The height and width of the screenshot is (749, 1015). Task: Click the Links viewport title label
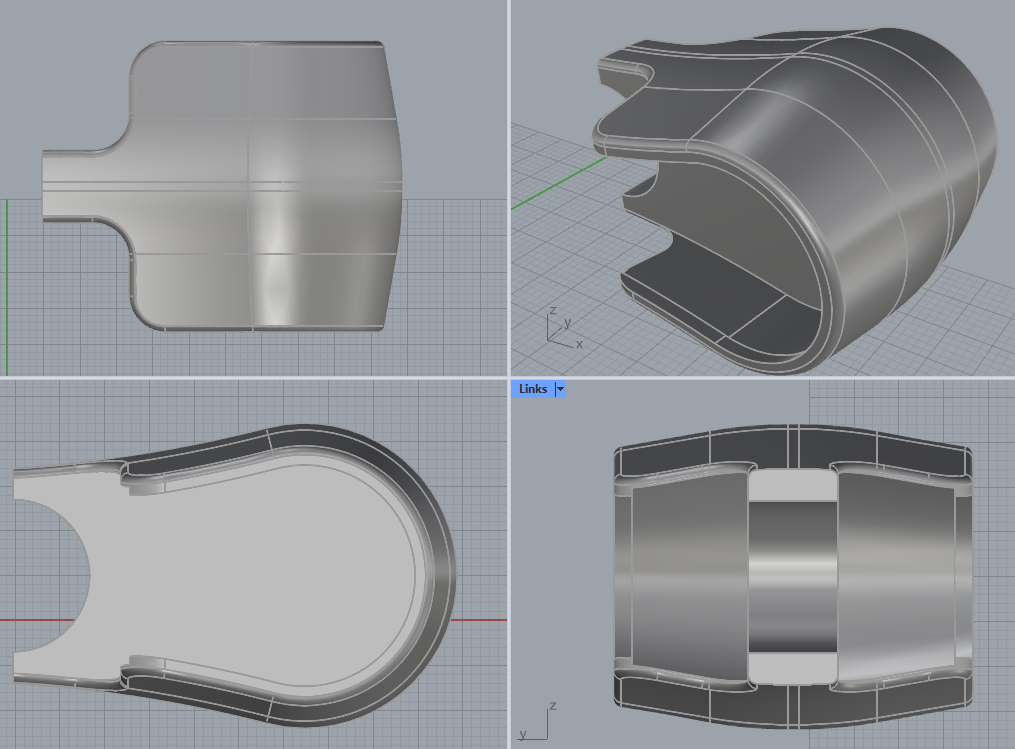click(532, 389)
